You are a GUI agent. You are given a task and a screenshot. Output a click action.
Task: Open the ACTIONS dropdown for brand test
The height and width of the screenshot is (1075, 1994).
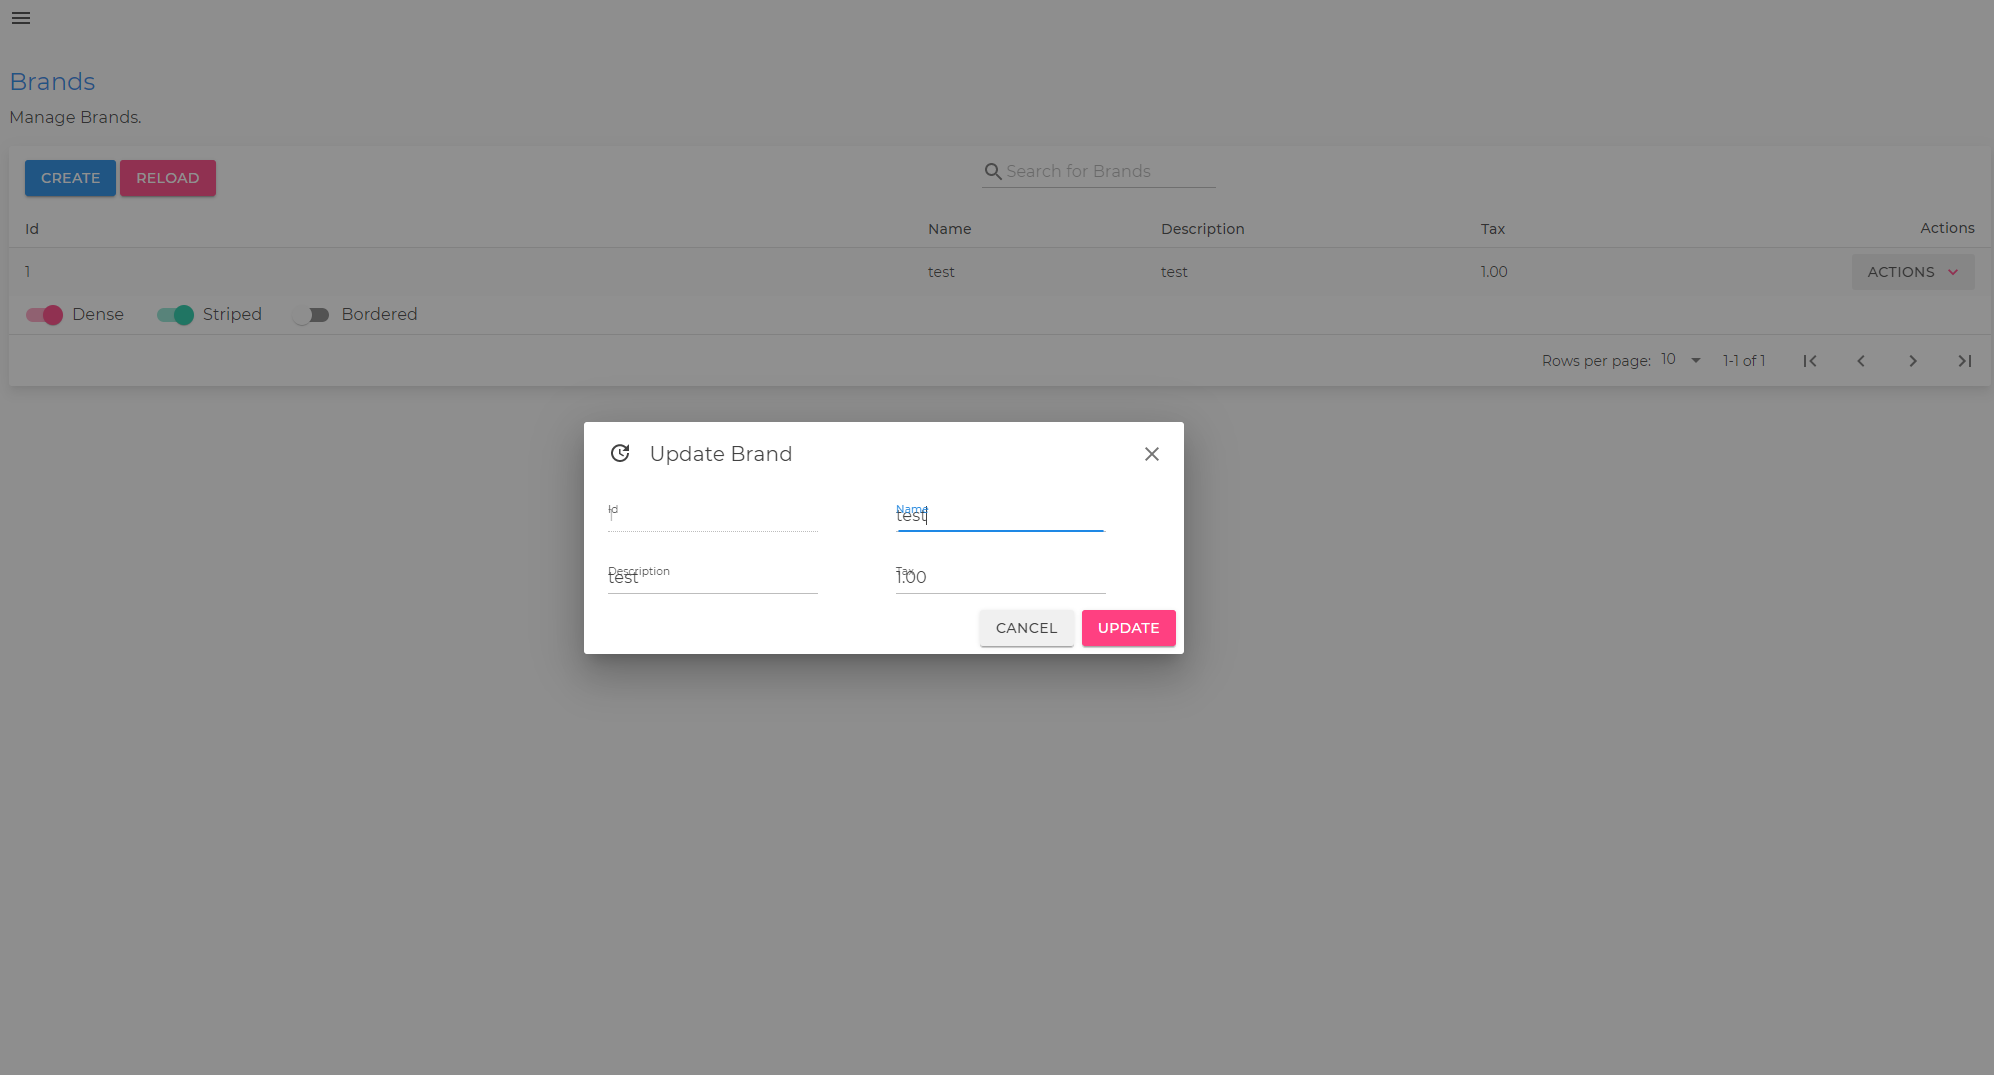click(1911, 271)
